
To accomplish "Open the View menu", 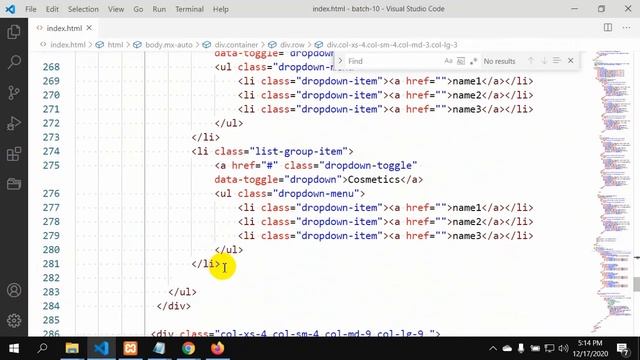I will coord(116,9).
